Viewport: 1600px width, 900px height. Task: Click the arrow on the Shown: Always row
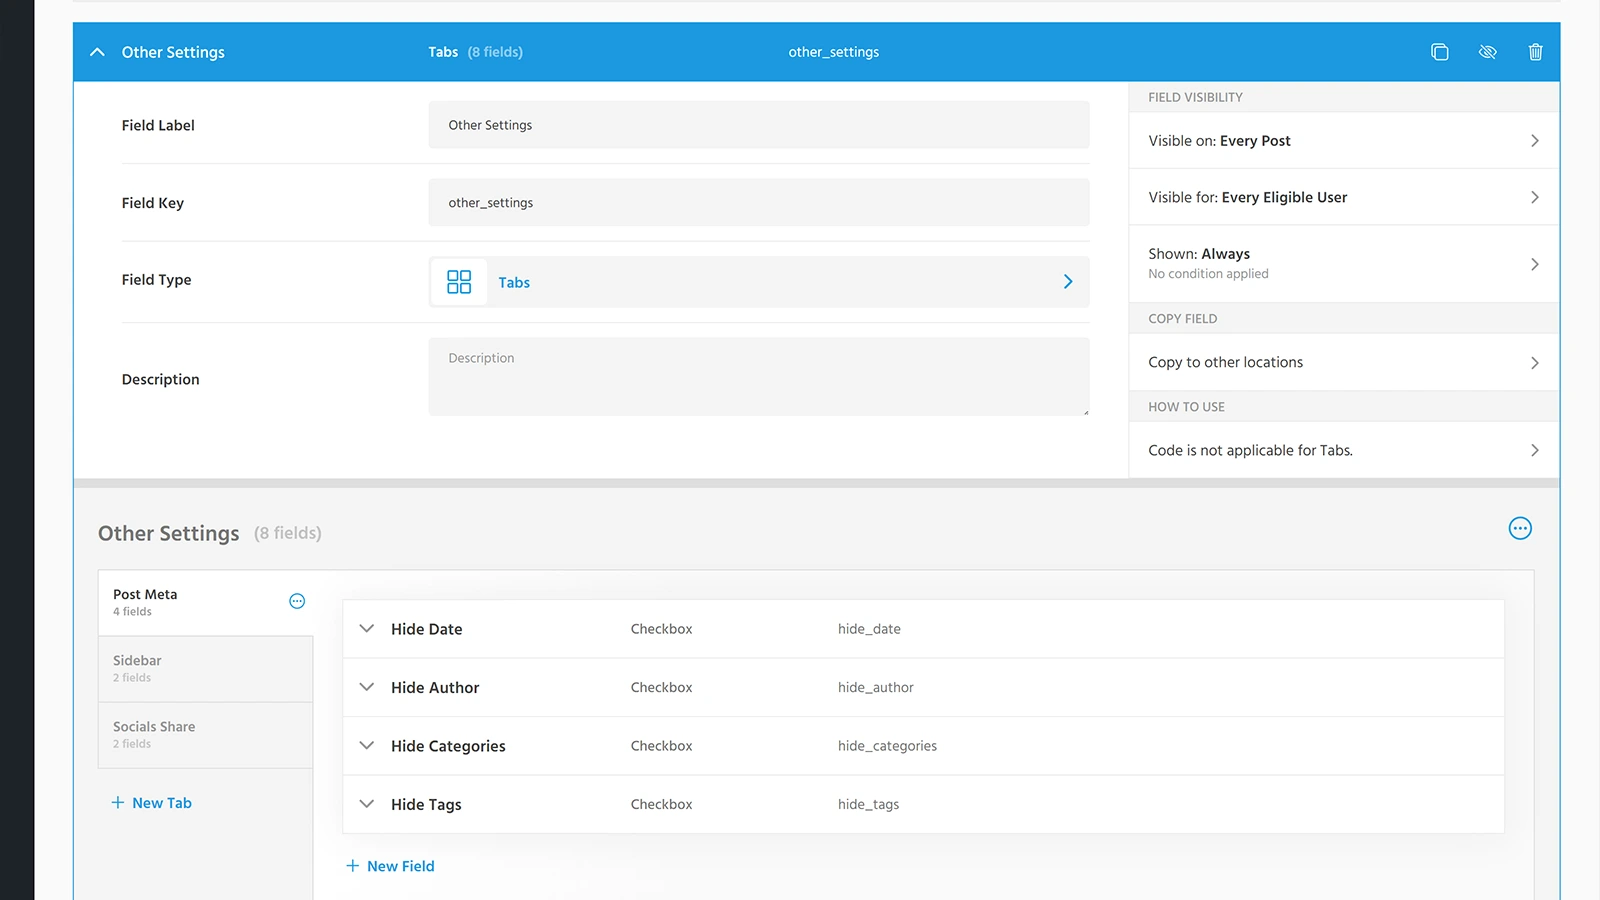(x=1535, y=263)
